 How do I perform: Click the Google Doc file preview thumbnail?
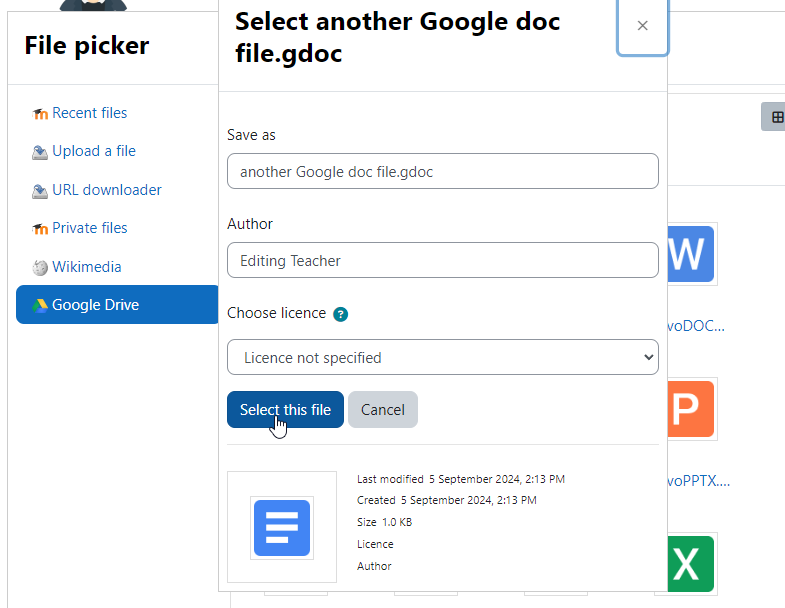click(282, 527)
